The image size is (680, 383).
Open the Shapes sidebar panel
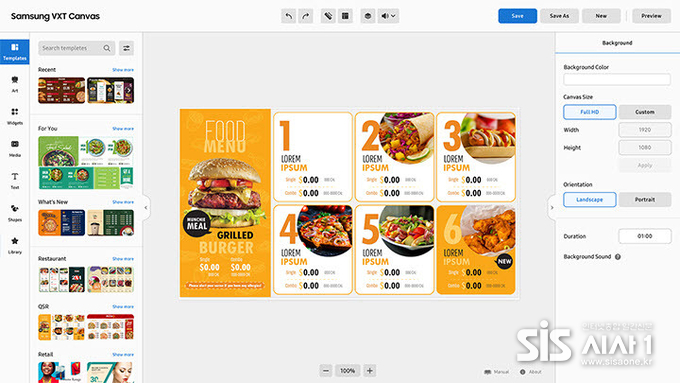click(x=15, y=213)
